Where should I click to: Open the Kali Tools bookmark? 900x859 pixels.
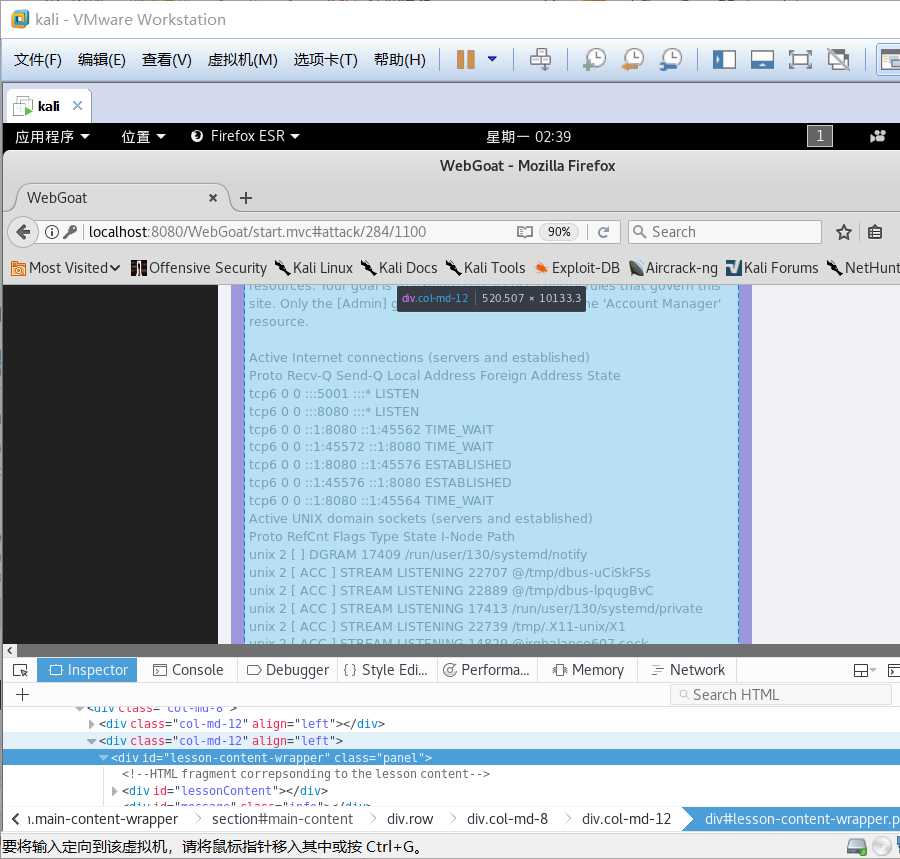(x=485, y=268)
